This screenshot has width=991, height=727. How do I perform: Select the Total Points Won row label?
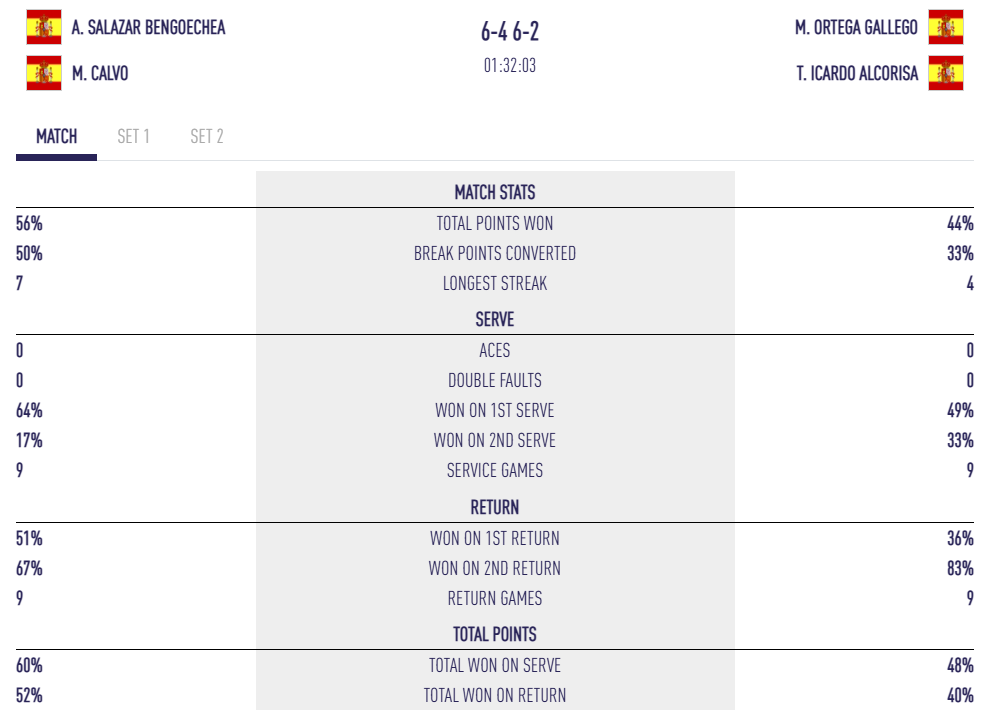click(495, 224)
